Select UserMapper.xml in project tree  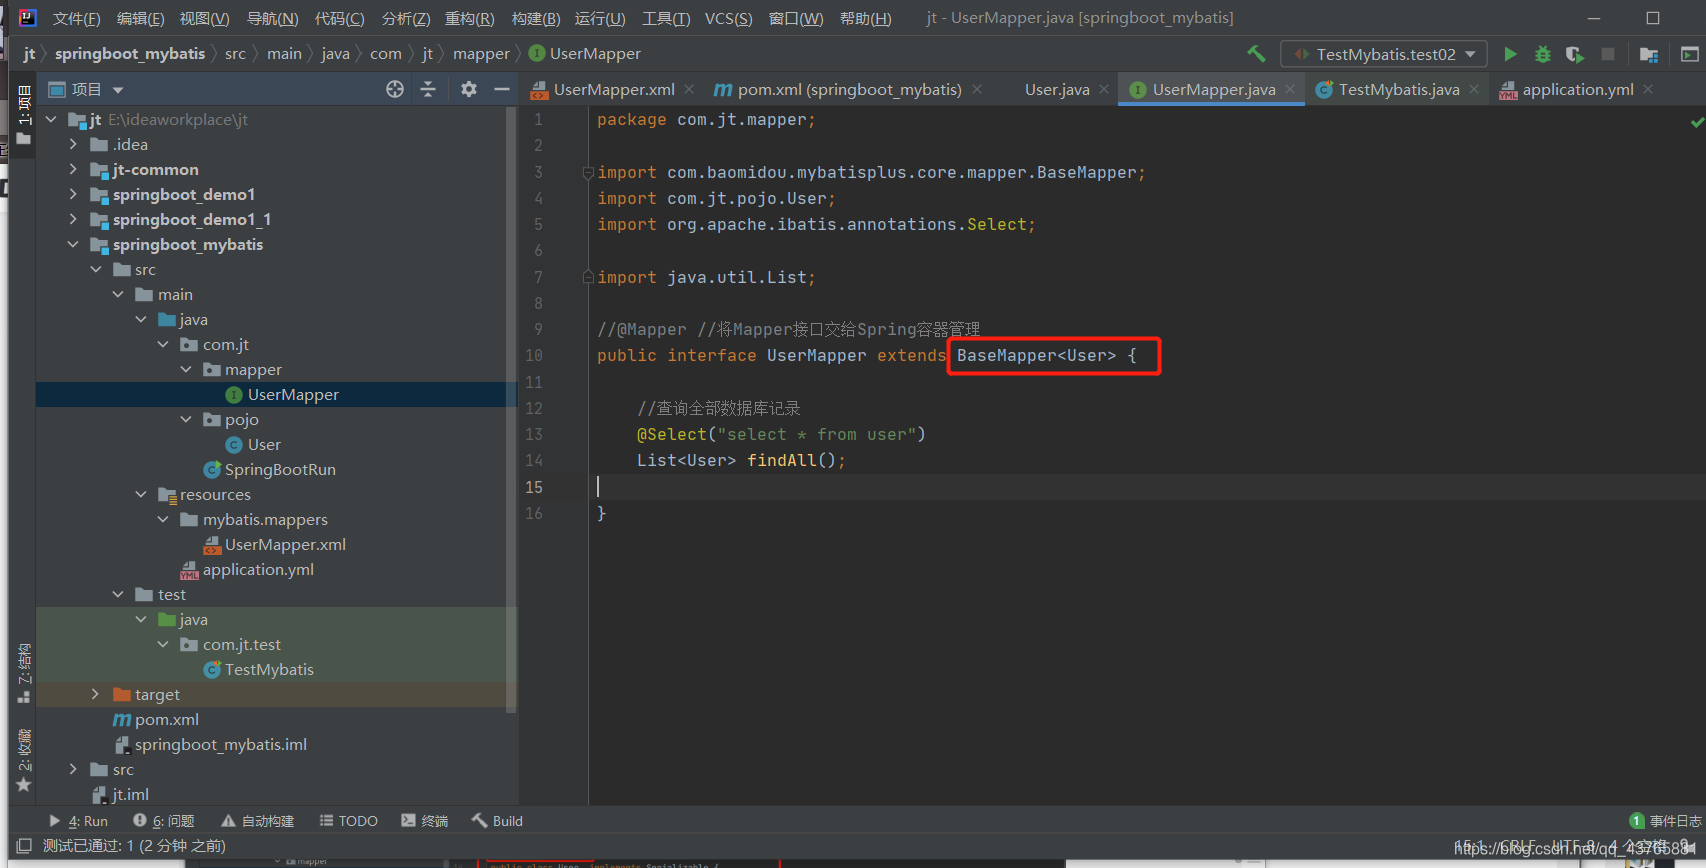pyautogui.click(x=284, y=544)
